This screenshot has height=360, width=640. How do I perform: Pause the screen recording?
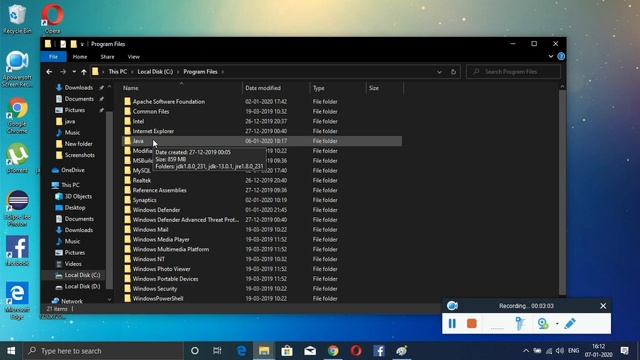452,324
